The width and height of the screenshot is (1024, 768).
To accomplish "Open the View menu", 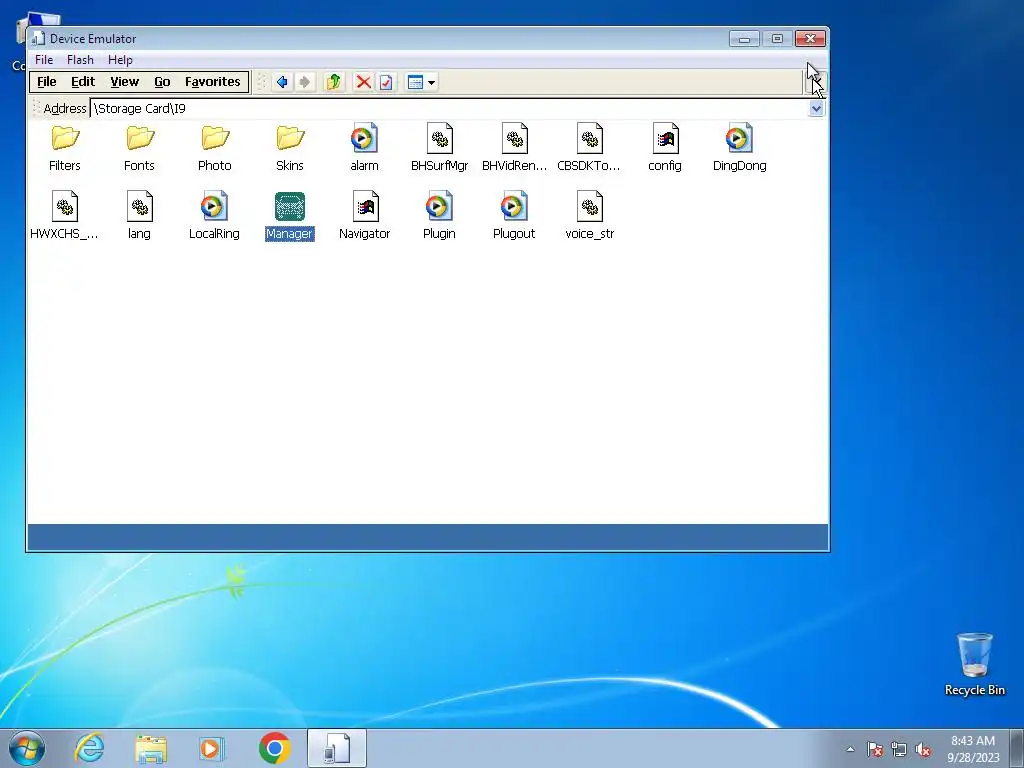I will 124,82.
